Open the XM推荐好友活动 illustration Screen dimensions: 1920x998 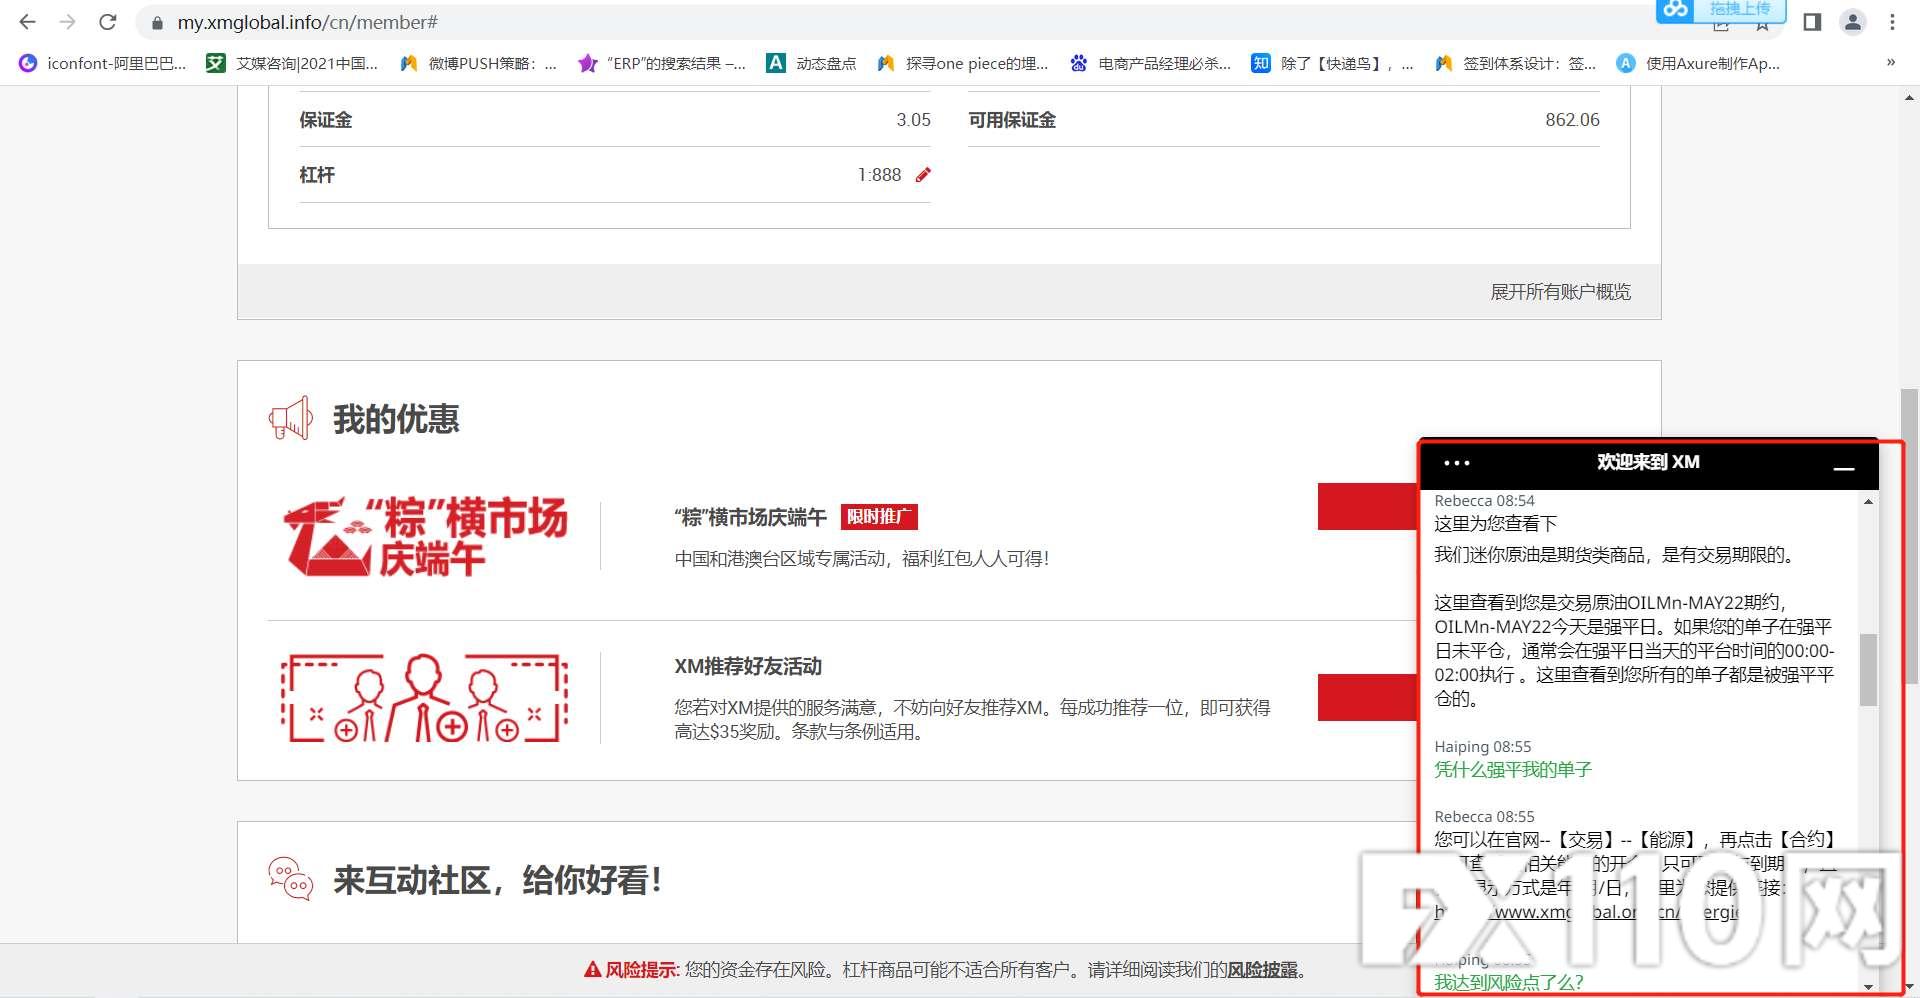[425, 698]
